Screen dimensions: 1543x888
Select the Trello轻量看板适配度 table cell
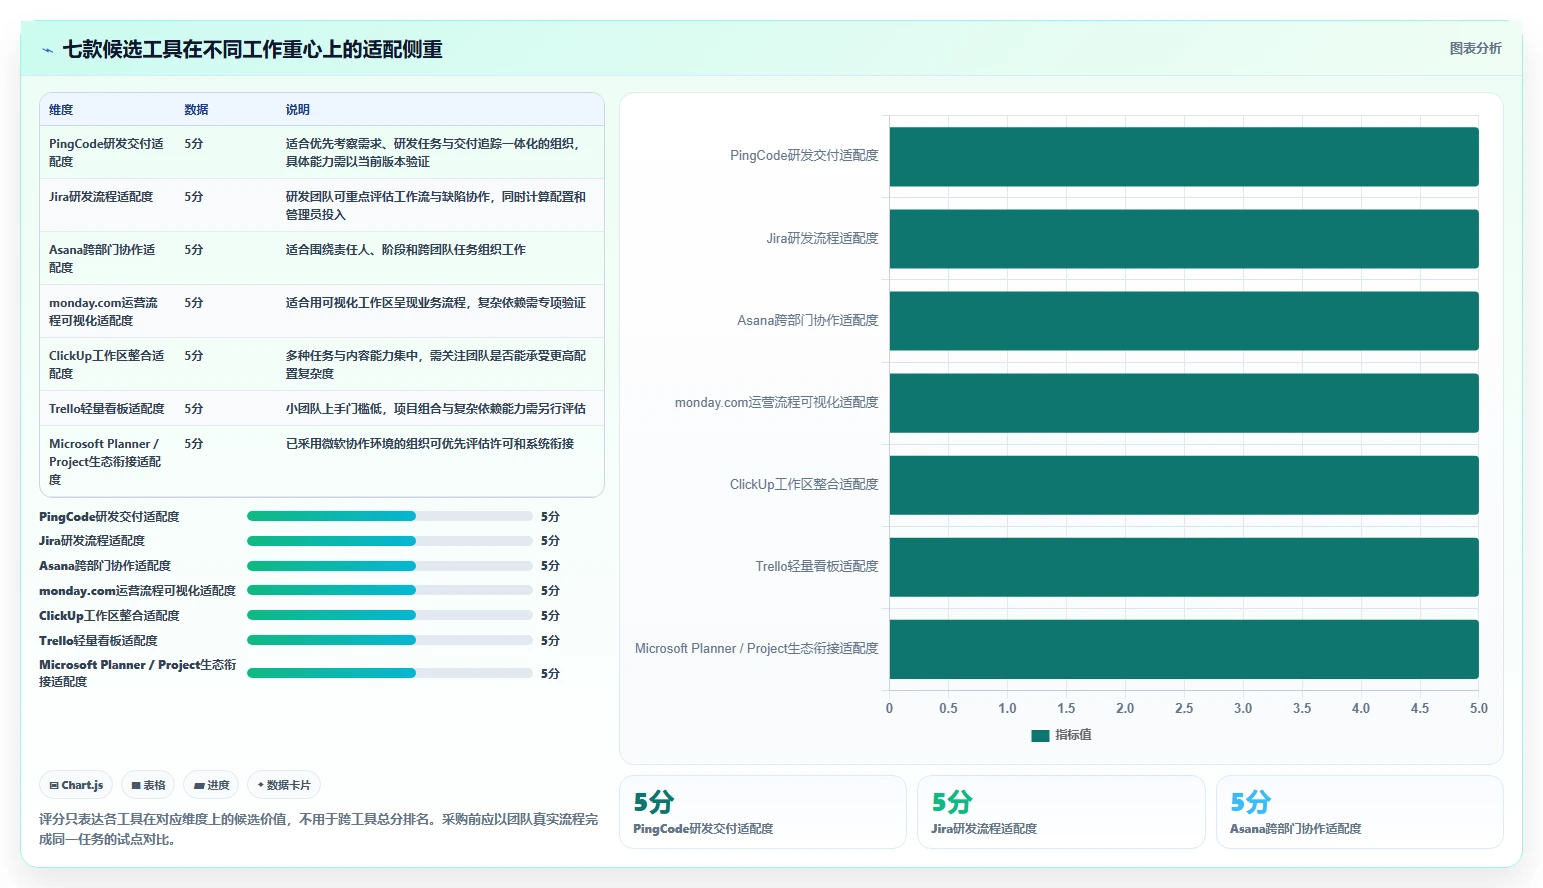107,408
